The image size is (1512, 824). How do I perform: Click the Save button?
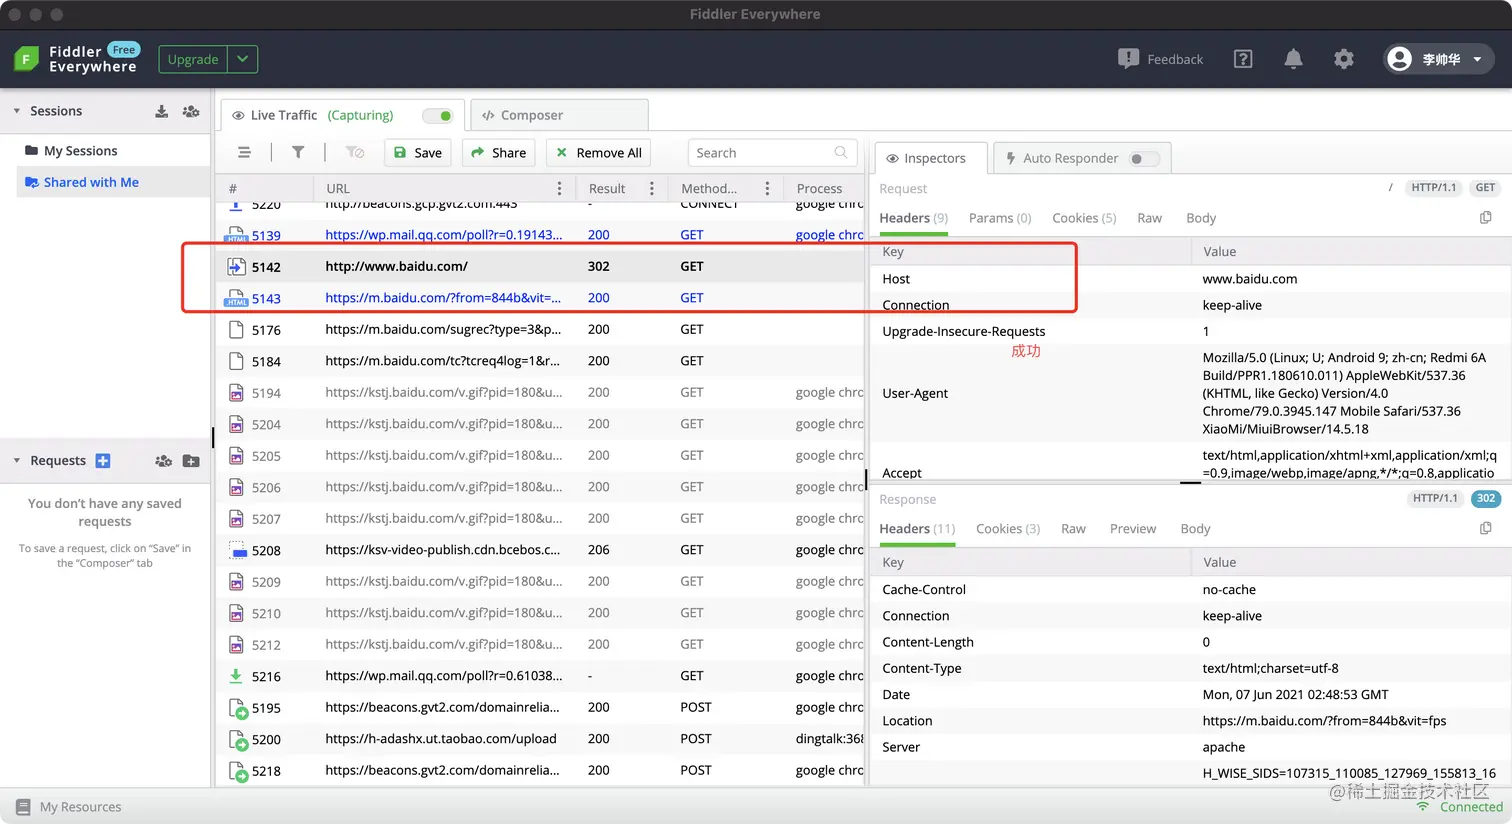(417, 152)
